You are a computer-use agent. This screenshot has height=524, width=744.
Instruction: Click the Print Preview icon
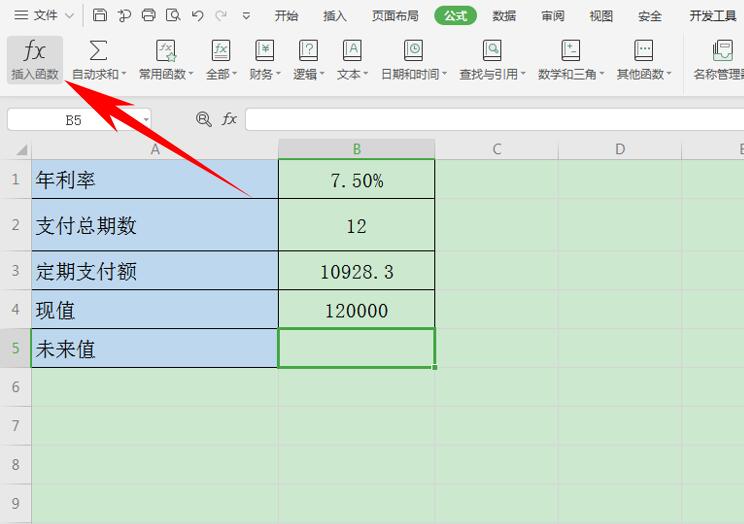point(173,15)
